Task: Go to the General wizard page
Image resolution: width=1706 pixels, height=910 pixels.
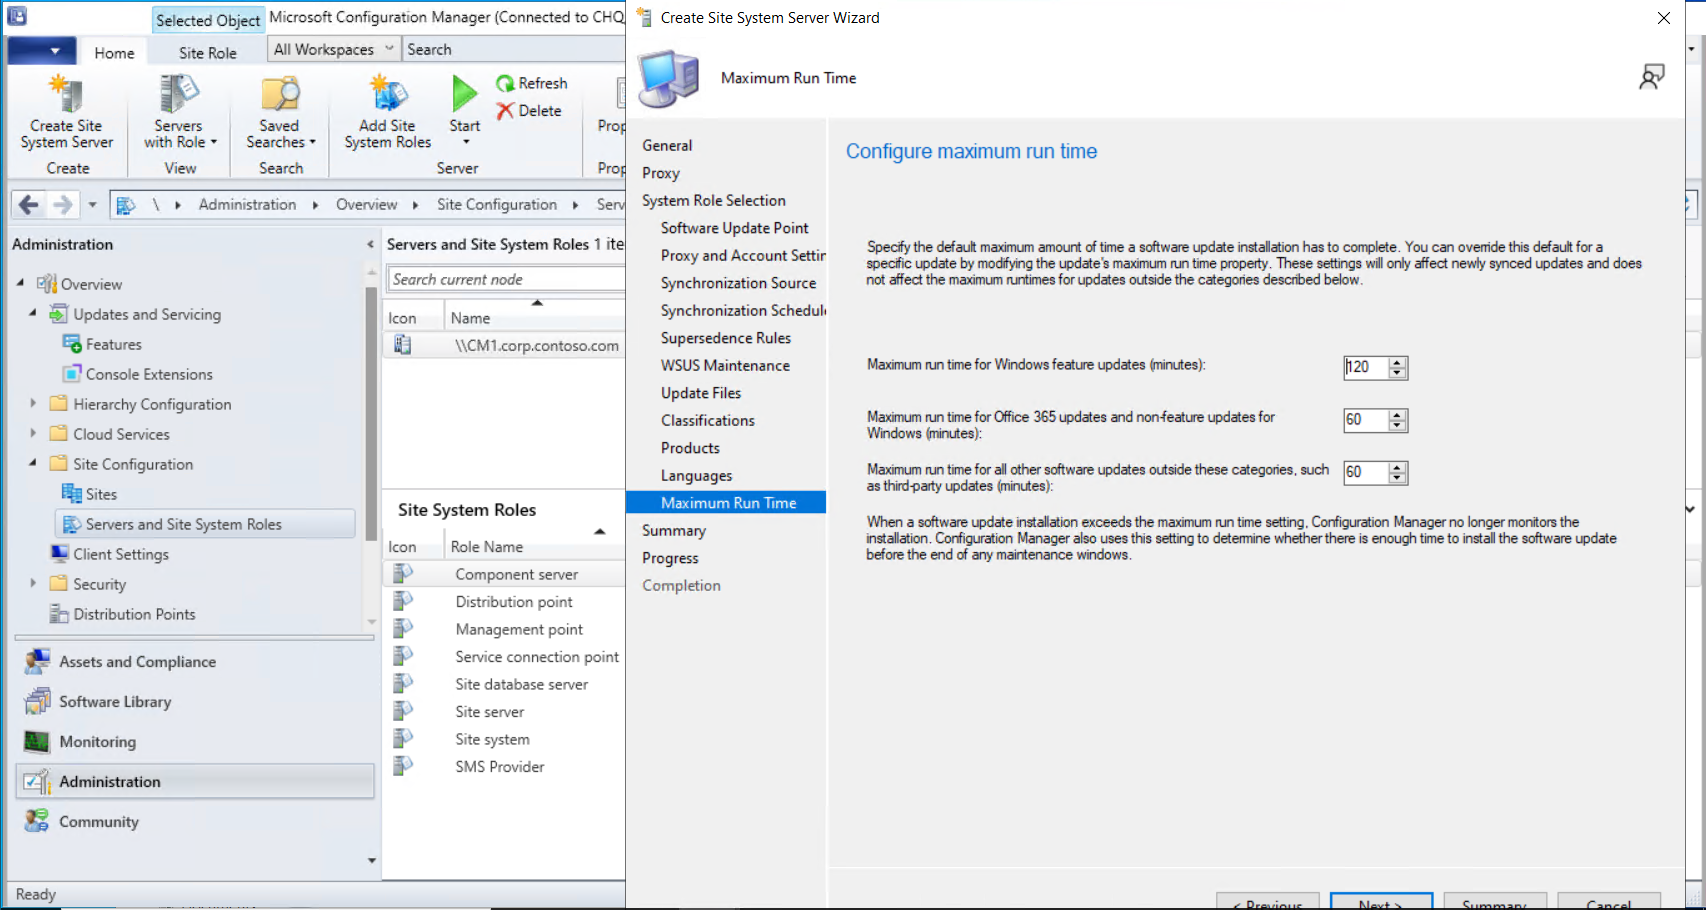Action: [667, 145]
